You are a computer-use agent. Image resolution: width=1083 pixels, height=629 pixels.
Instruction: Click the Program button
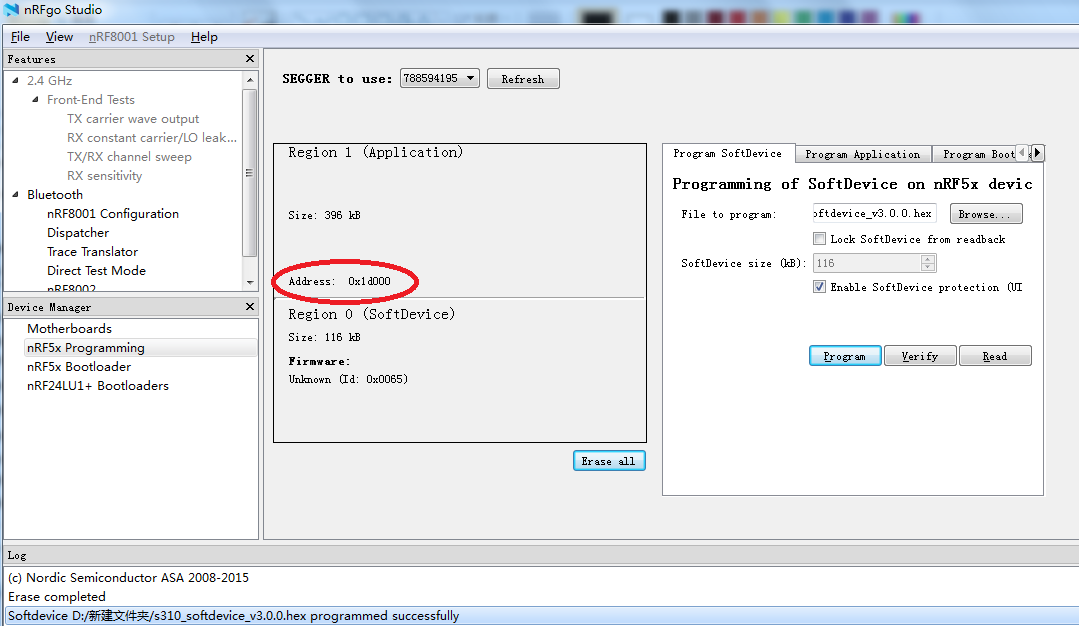point(845,356)
